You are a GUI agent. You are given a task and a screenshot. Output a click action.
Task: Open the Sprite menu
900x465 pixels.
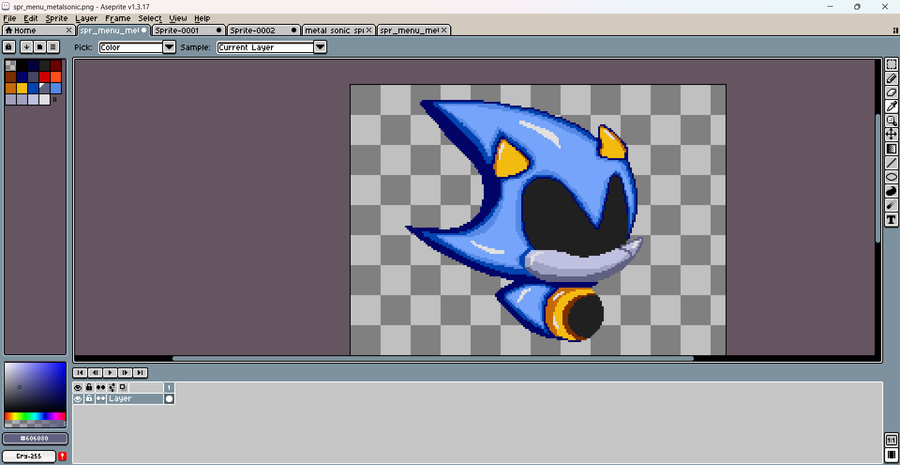[57, 18]
